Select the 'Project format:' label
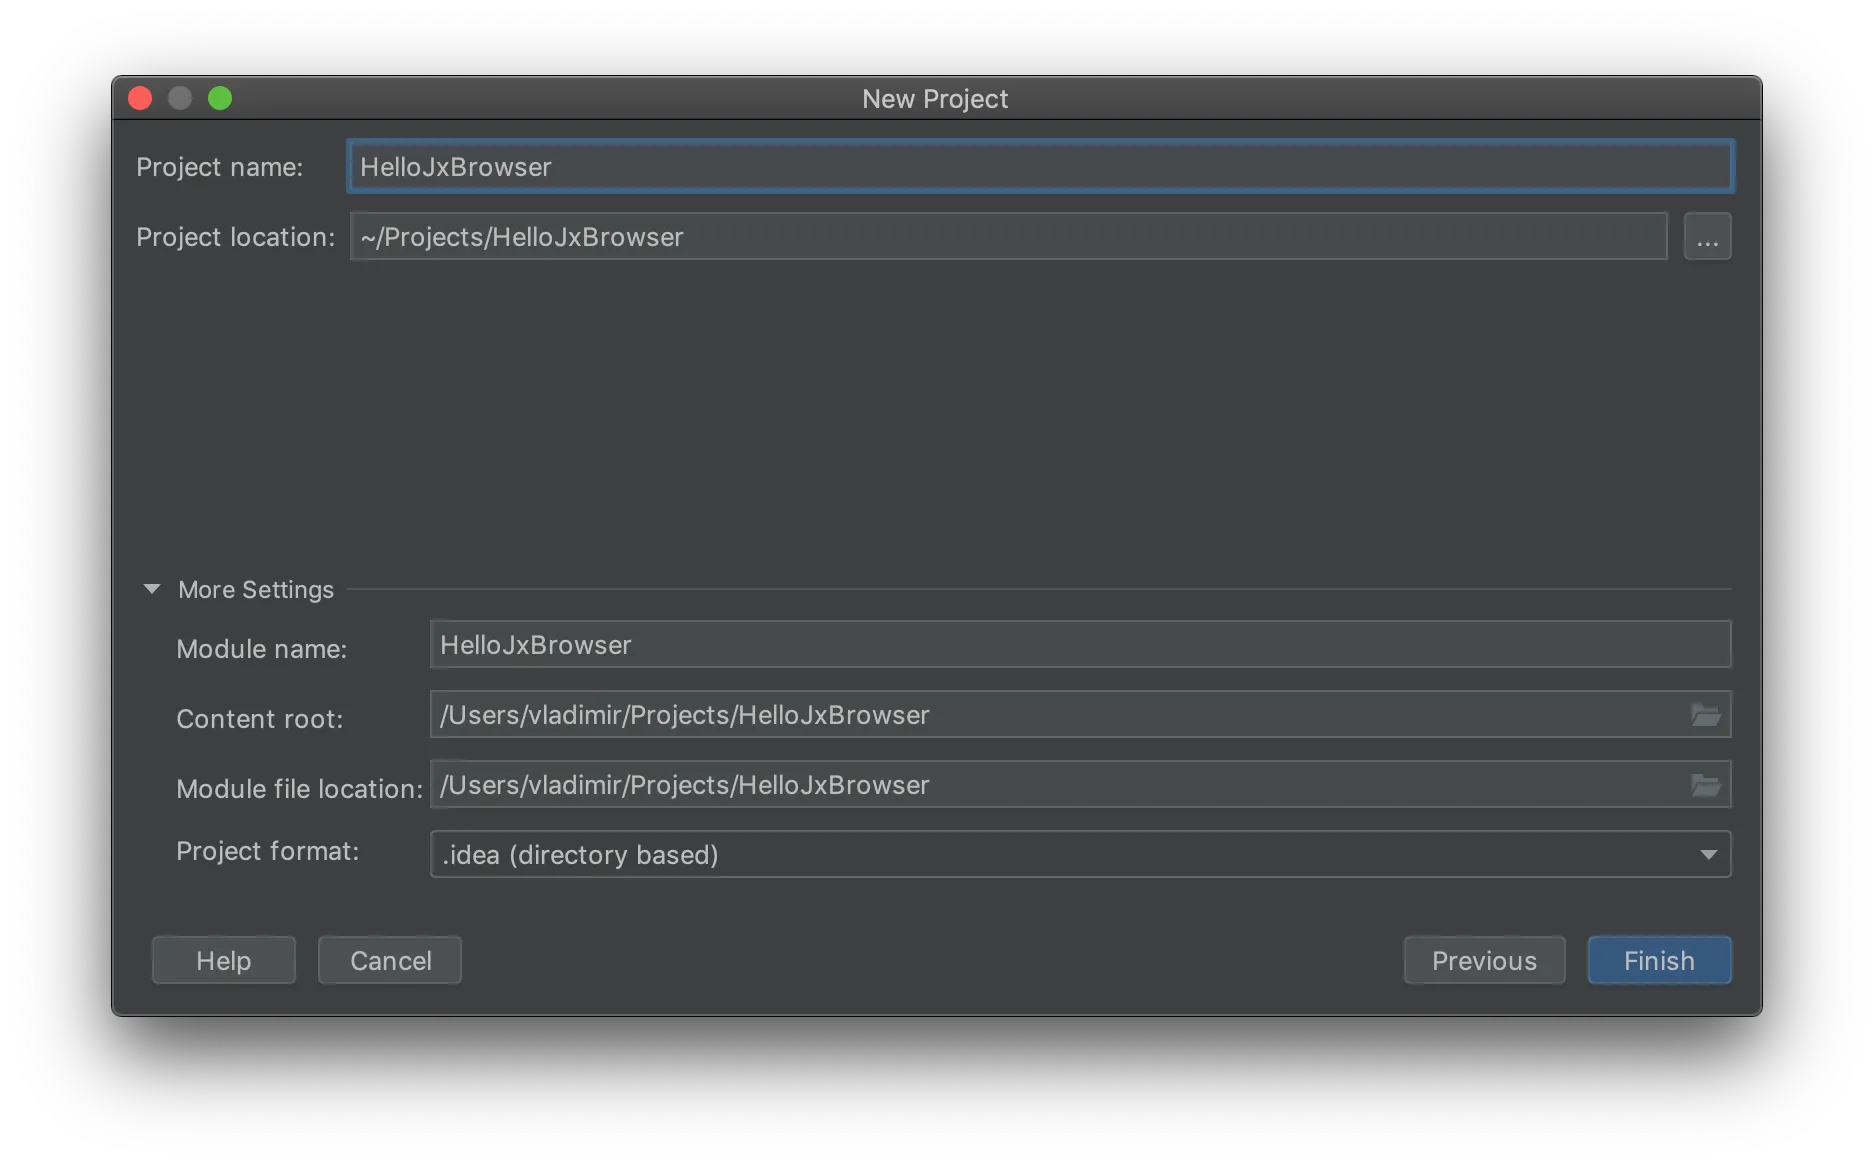The height and width of the screenshot is (1164, 1874). point(268,851)
